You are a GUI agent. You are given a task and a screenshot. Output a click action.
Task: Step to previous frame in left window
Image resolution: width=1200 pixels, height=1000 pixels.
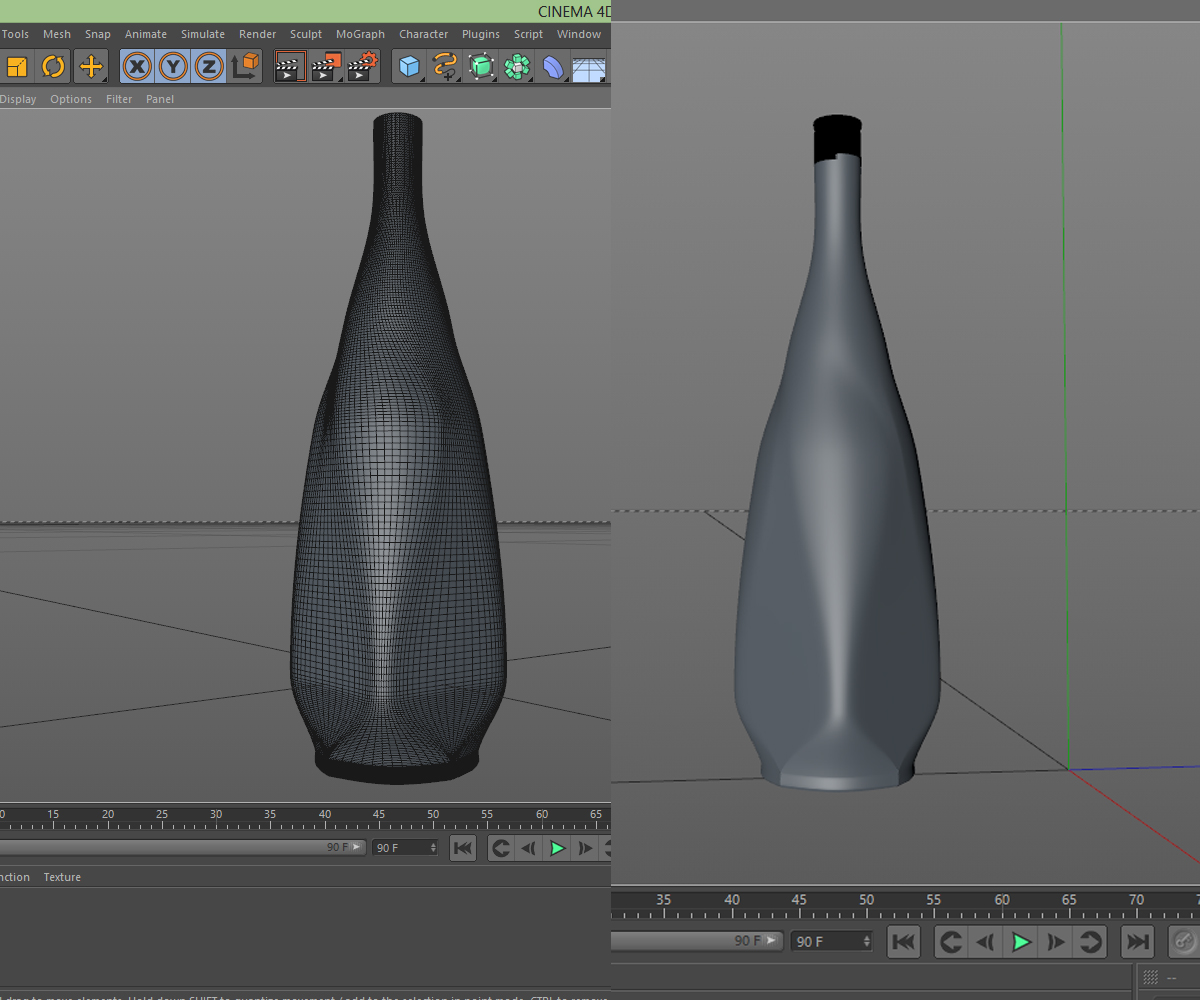click(x=529, y=848)
